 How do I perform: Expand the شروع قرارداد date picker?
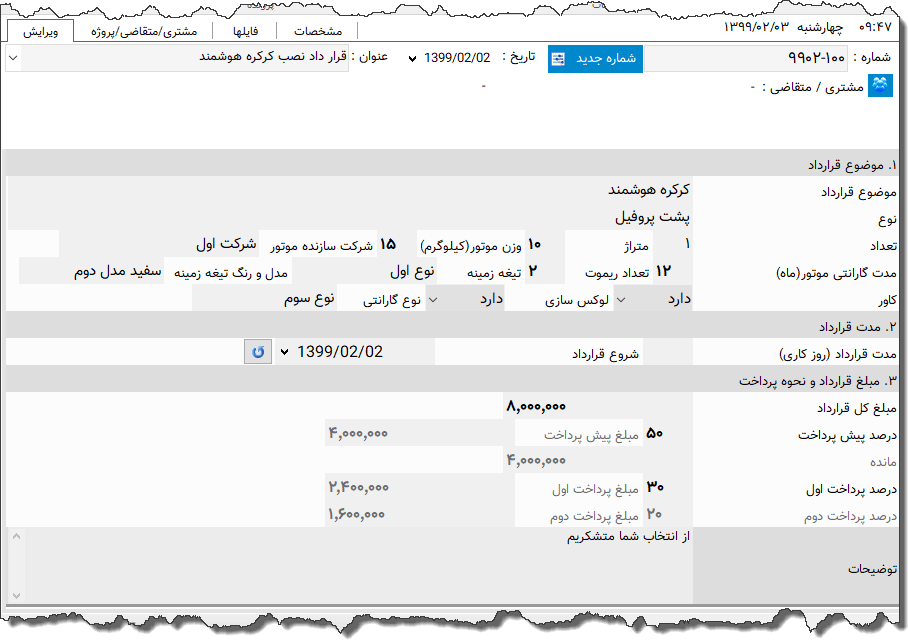[285, 351]
